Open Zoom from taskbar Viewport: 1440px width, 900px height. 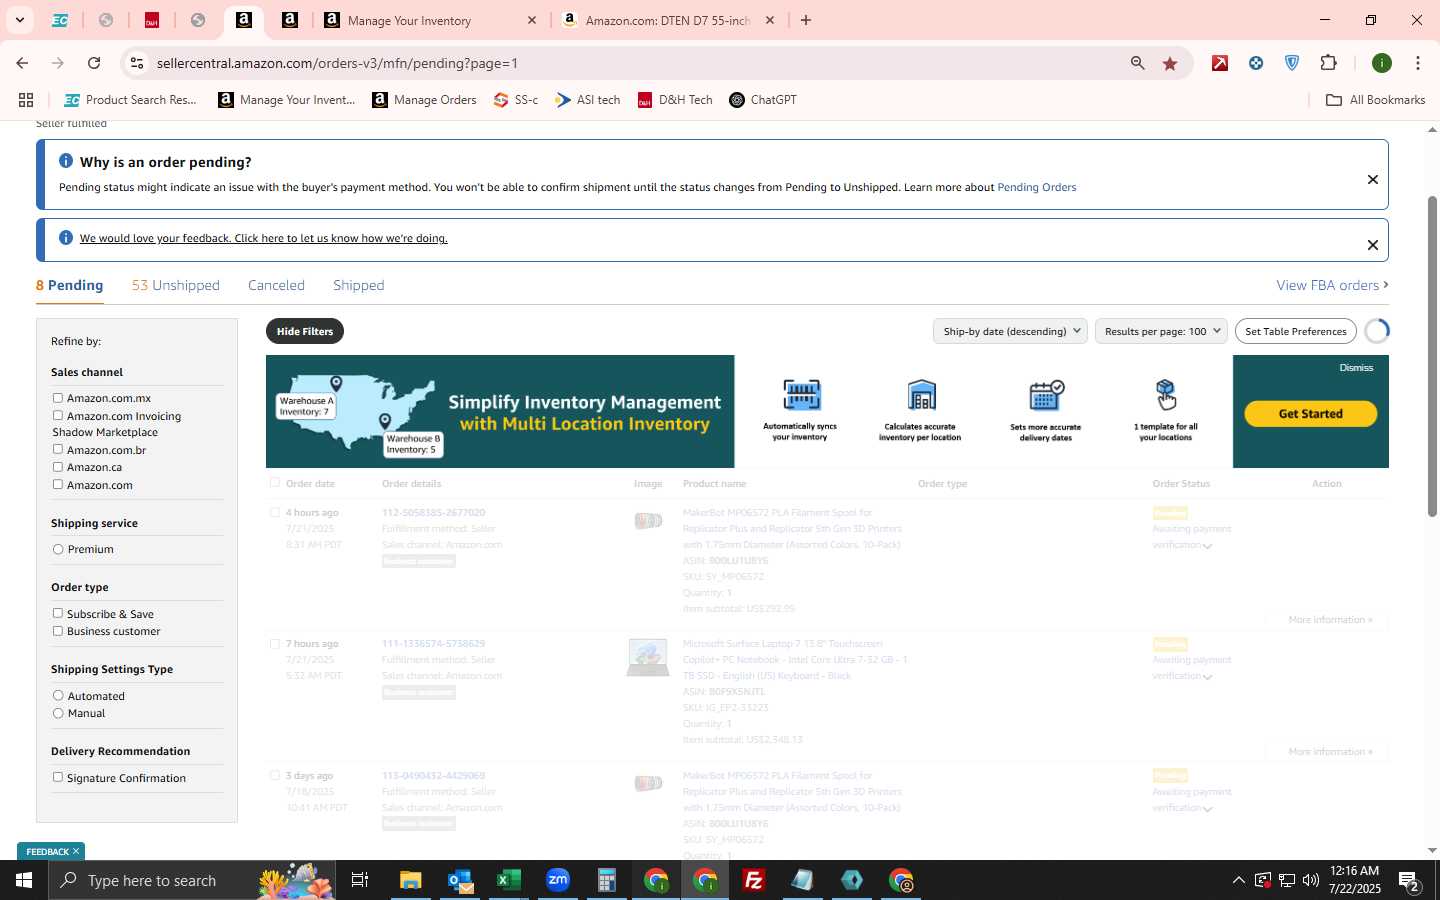coord(558,880)
